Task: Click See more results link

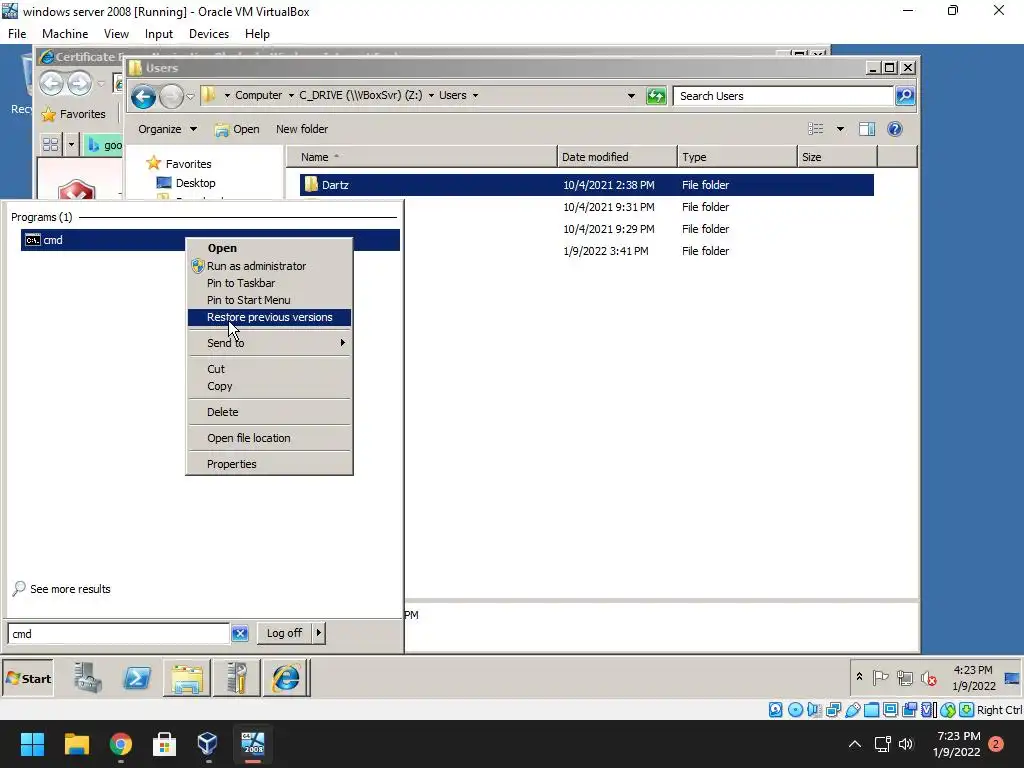Action: tap(70, 589)
